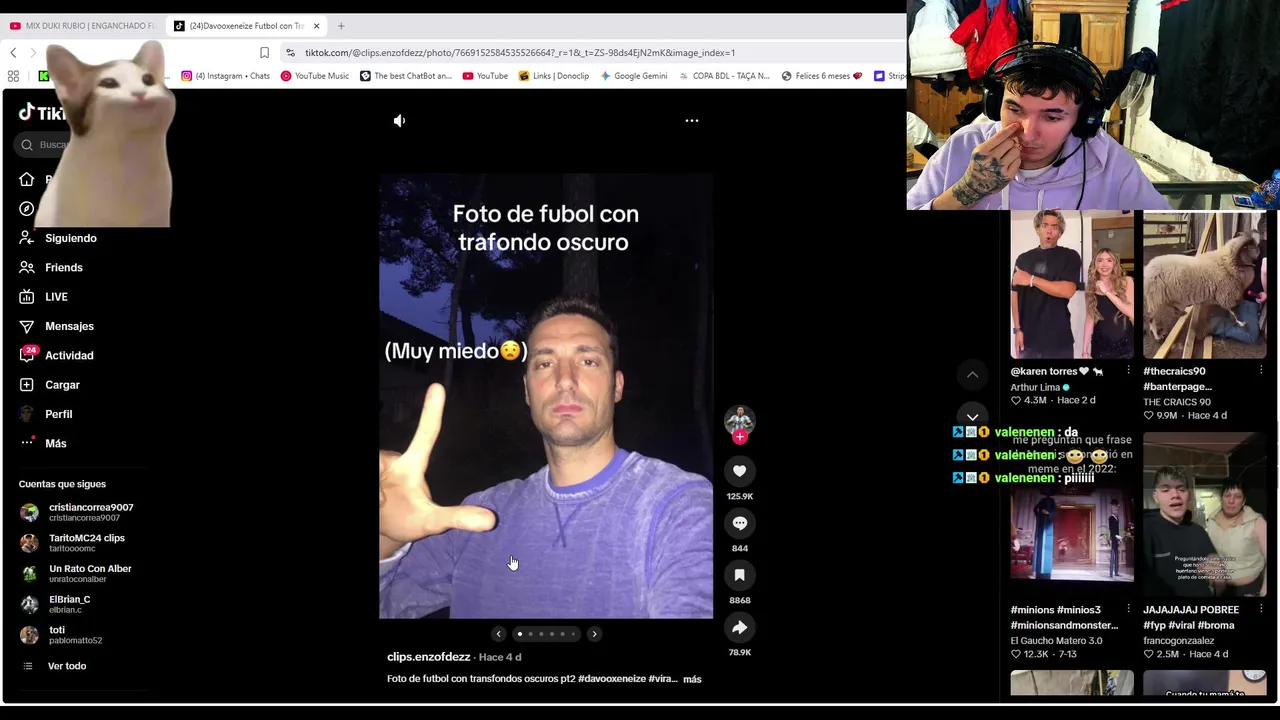Viewport: 1280px width, 720px height.
Task: Open the YouTube bookmark
Action: click(485, 76)
